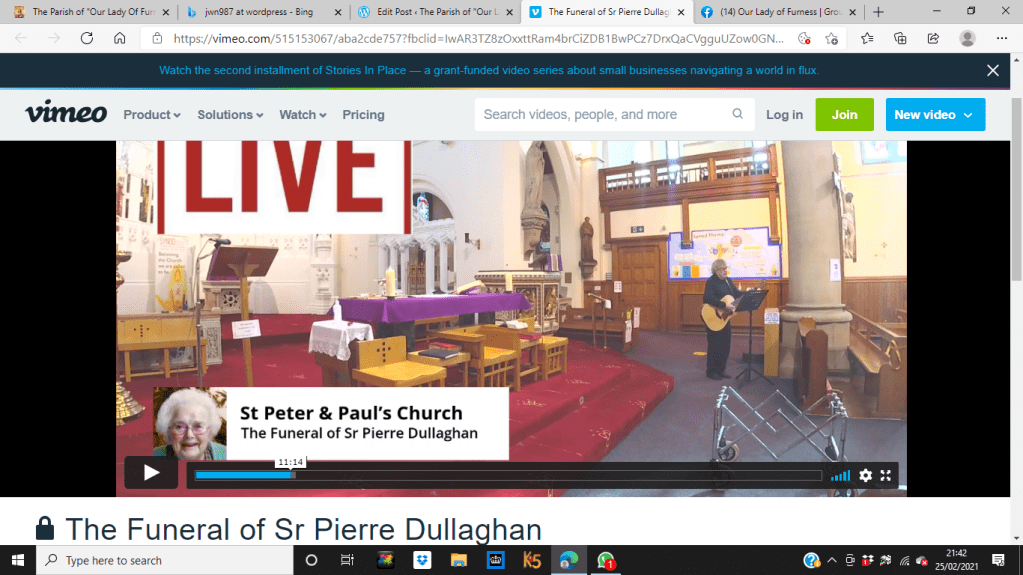Image resolution: width=1023 pixels, height=575 pixels.
Task: Refresh the browser page
Action: pos(87,38)
